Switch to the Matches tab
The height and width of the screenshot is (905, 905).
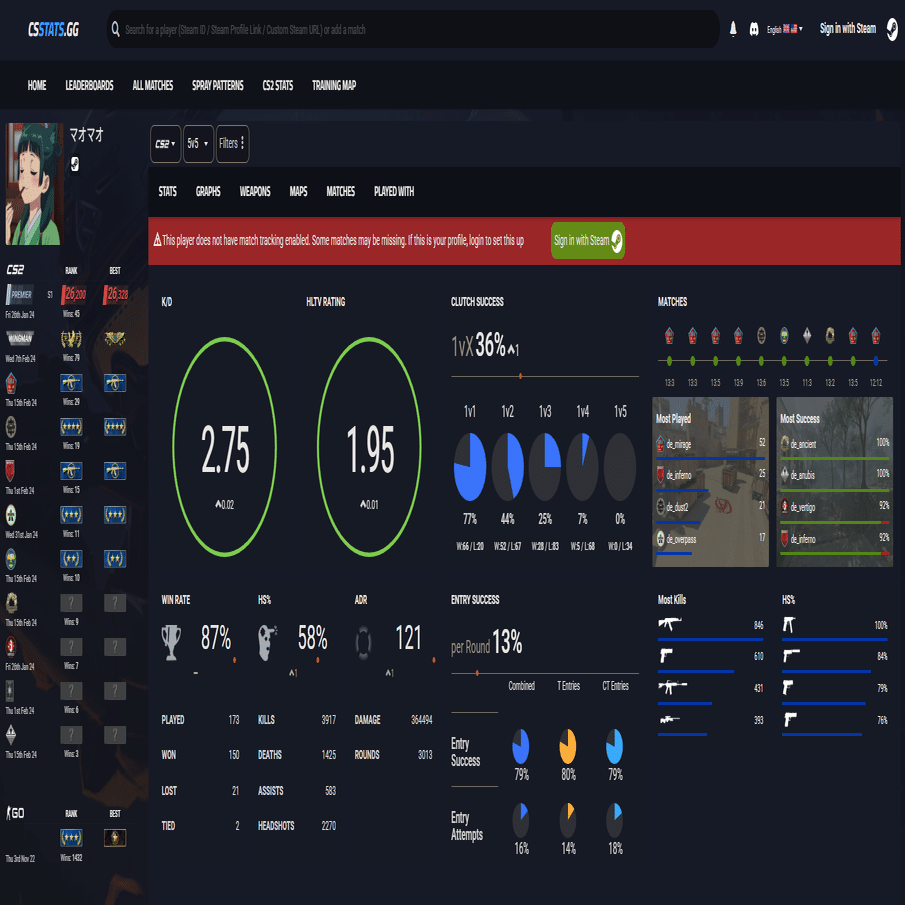pos(341,192)
